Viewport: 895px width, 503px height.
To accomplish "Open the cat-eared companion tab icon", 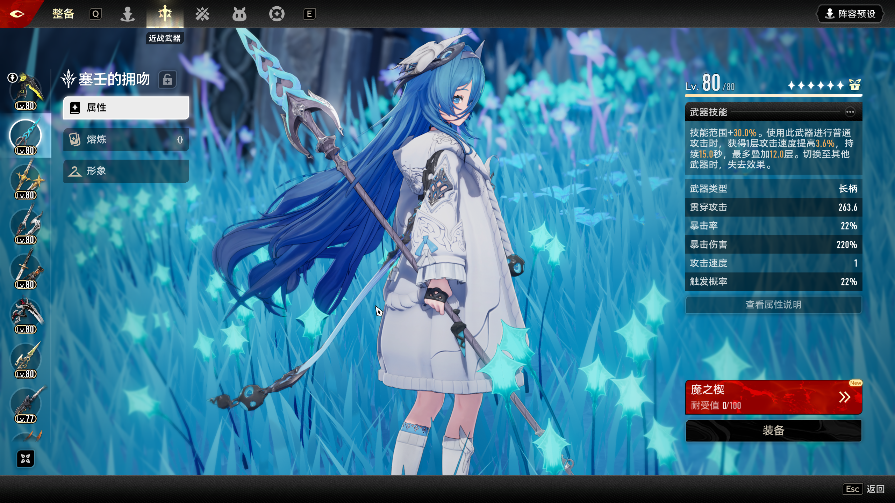I will tap(239, 14).
